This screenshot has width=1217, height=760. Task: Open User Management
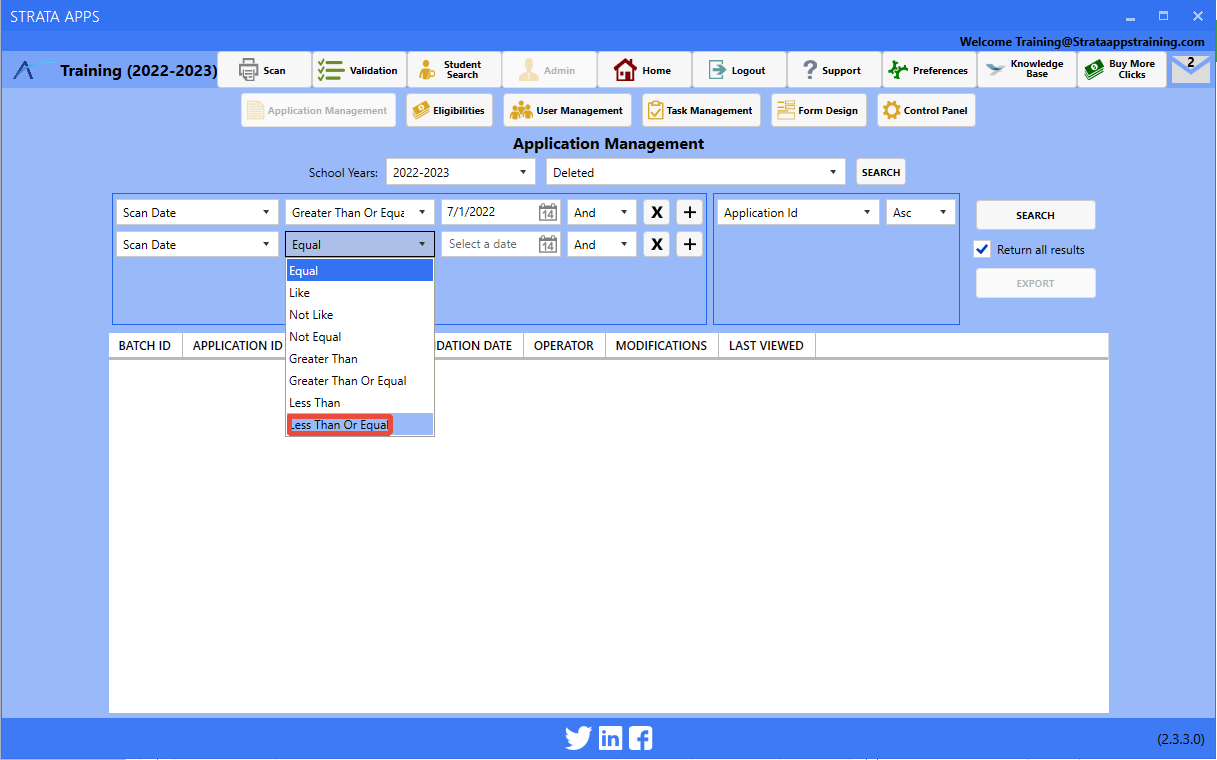click(567, 111)
